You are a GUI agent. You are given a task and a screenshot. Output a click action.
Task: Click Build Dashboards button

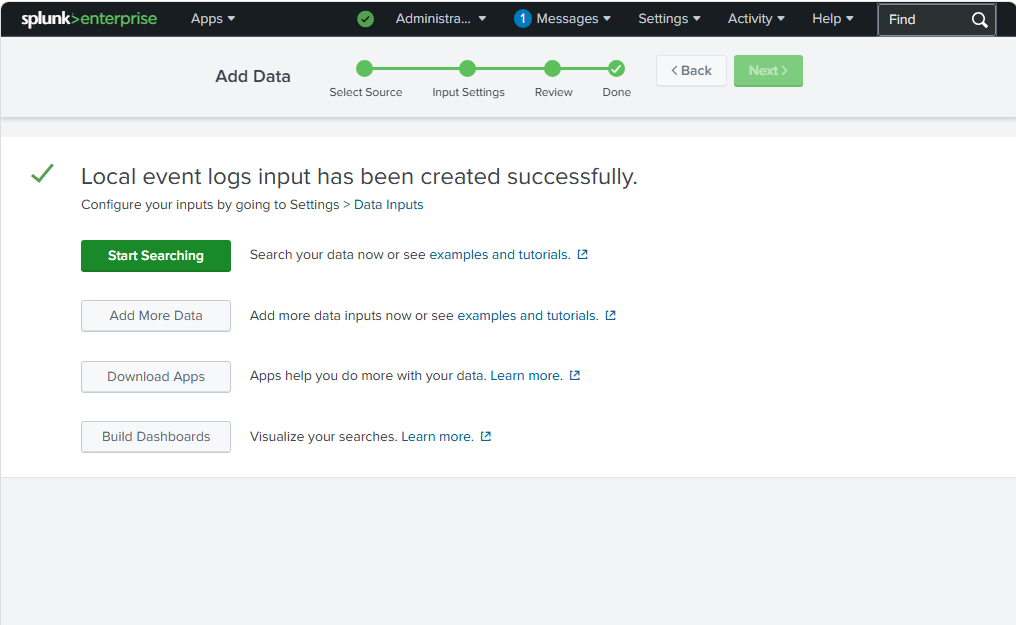coord(156,437)
